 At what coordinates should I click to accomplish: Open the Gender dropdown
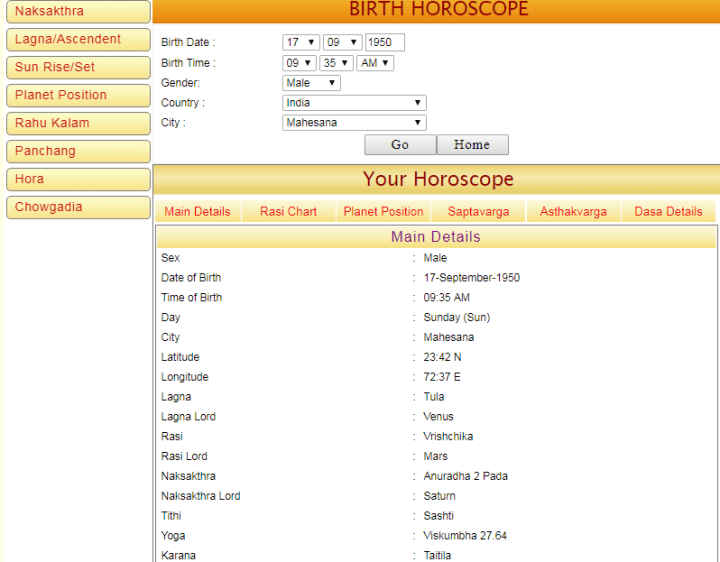311,83
